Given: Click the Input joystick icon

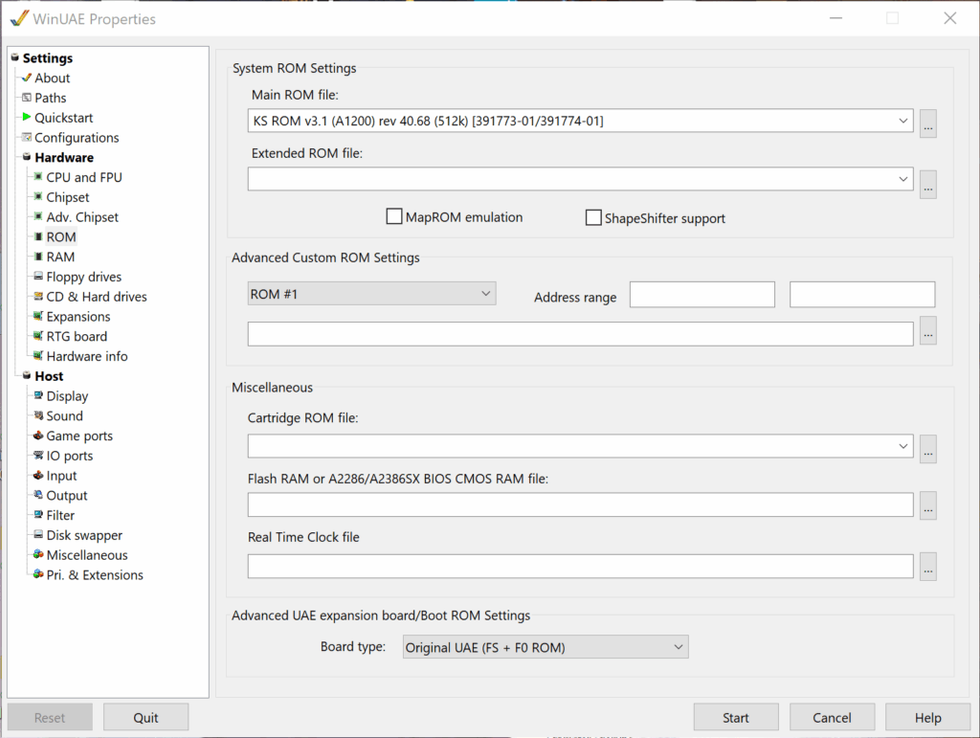Looking at the screenshot, I should click(x=38, y=476).
